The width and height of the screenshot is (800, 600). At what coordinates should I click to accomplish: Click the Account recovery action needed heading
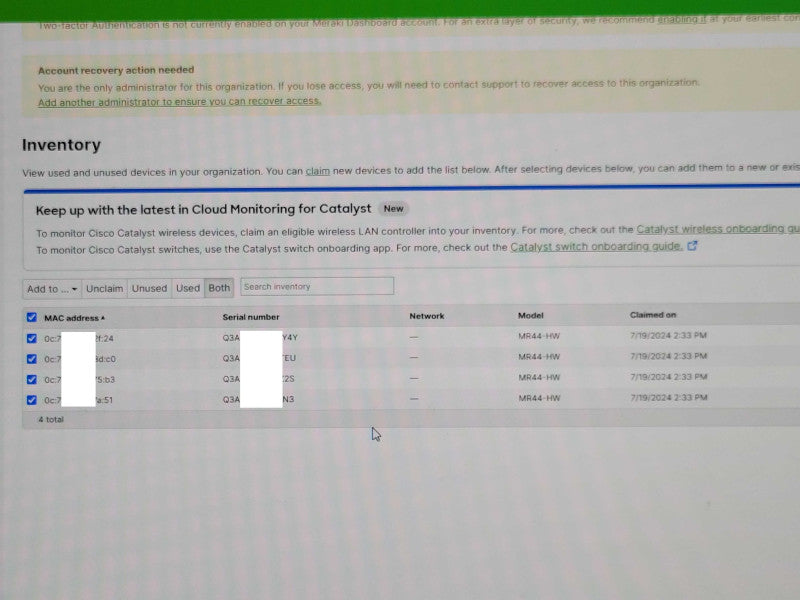(x=116, y=70)
